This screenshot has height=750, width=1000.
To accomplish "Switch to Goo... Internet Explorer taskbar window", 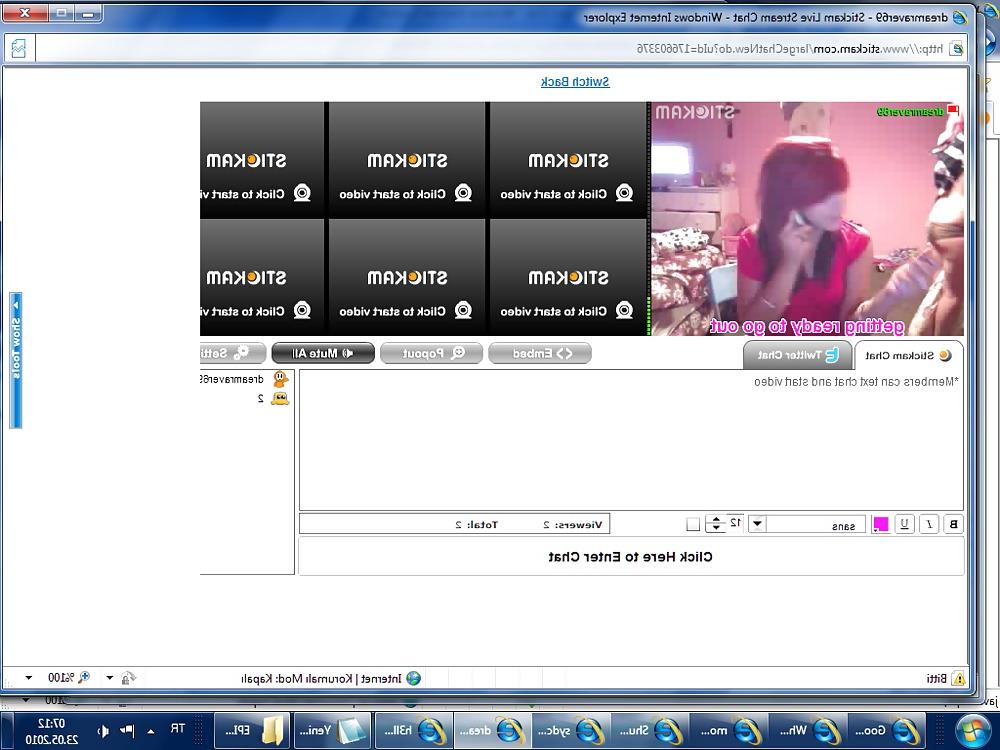I will coord(886,731).
